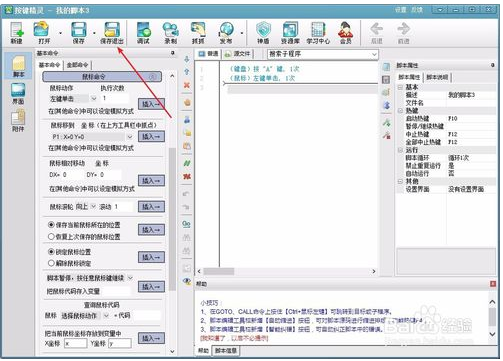The image size is (503, 361).
Task: Open the 脚本暂停 pause-option dropdown
Action: click(x=130, y=278)
